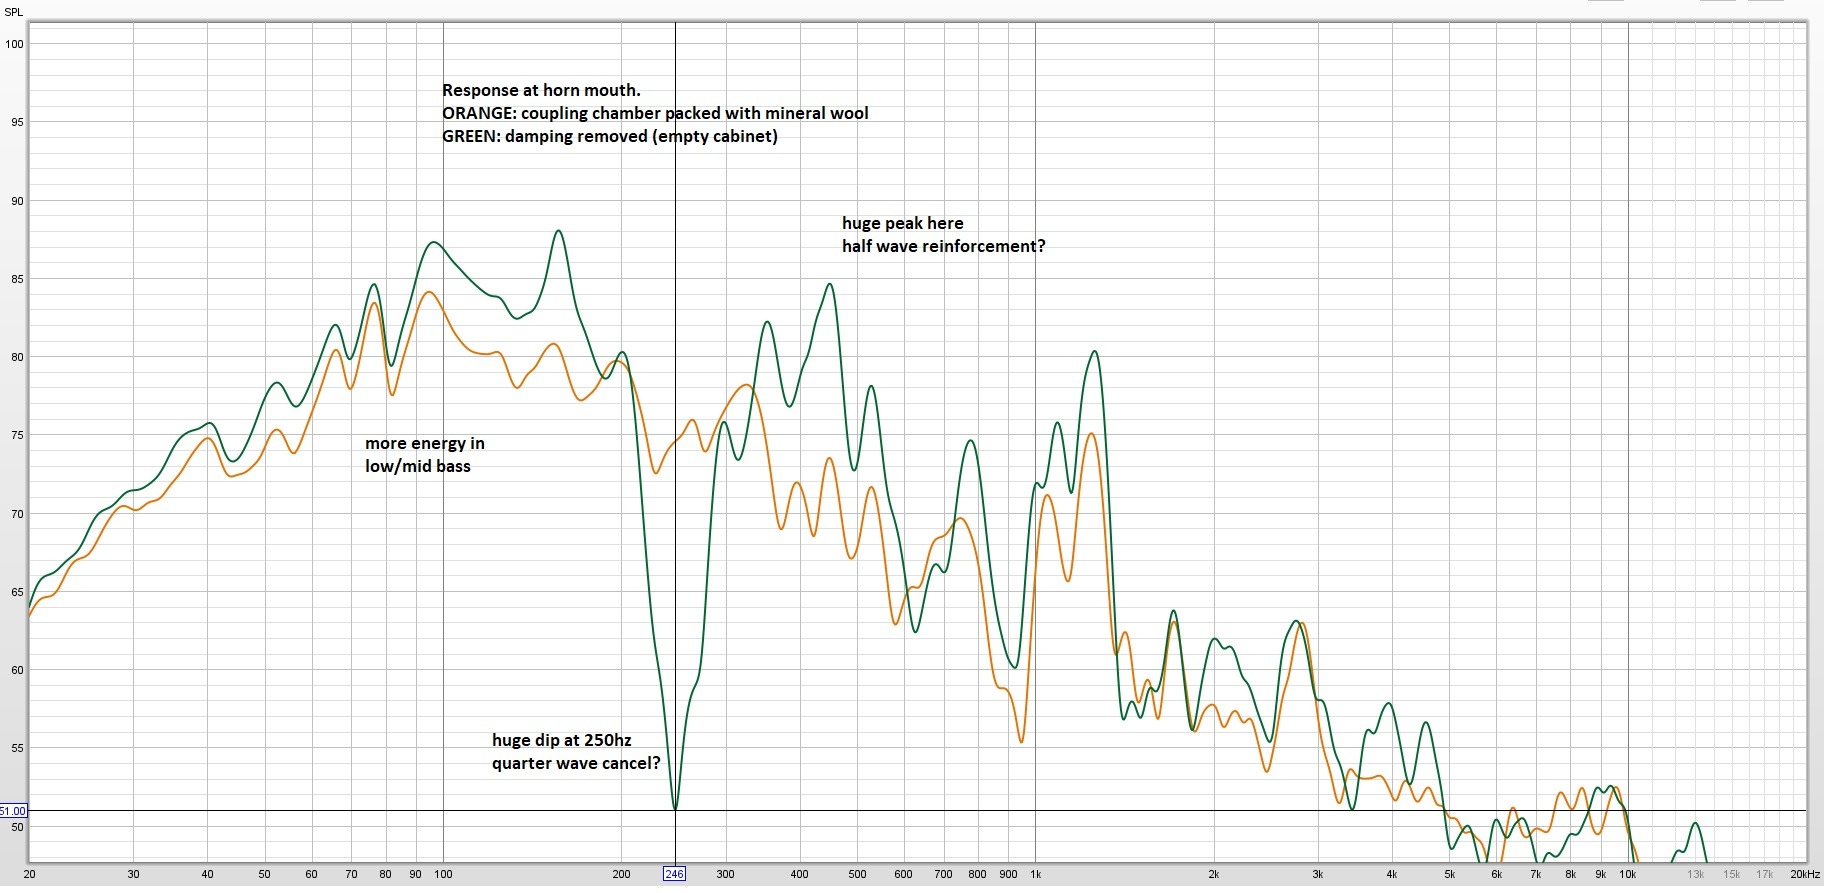Click the "17k" frequency axis label
This screenshot has width=1835, height=893.
point(1765,874)
